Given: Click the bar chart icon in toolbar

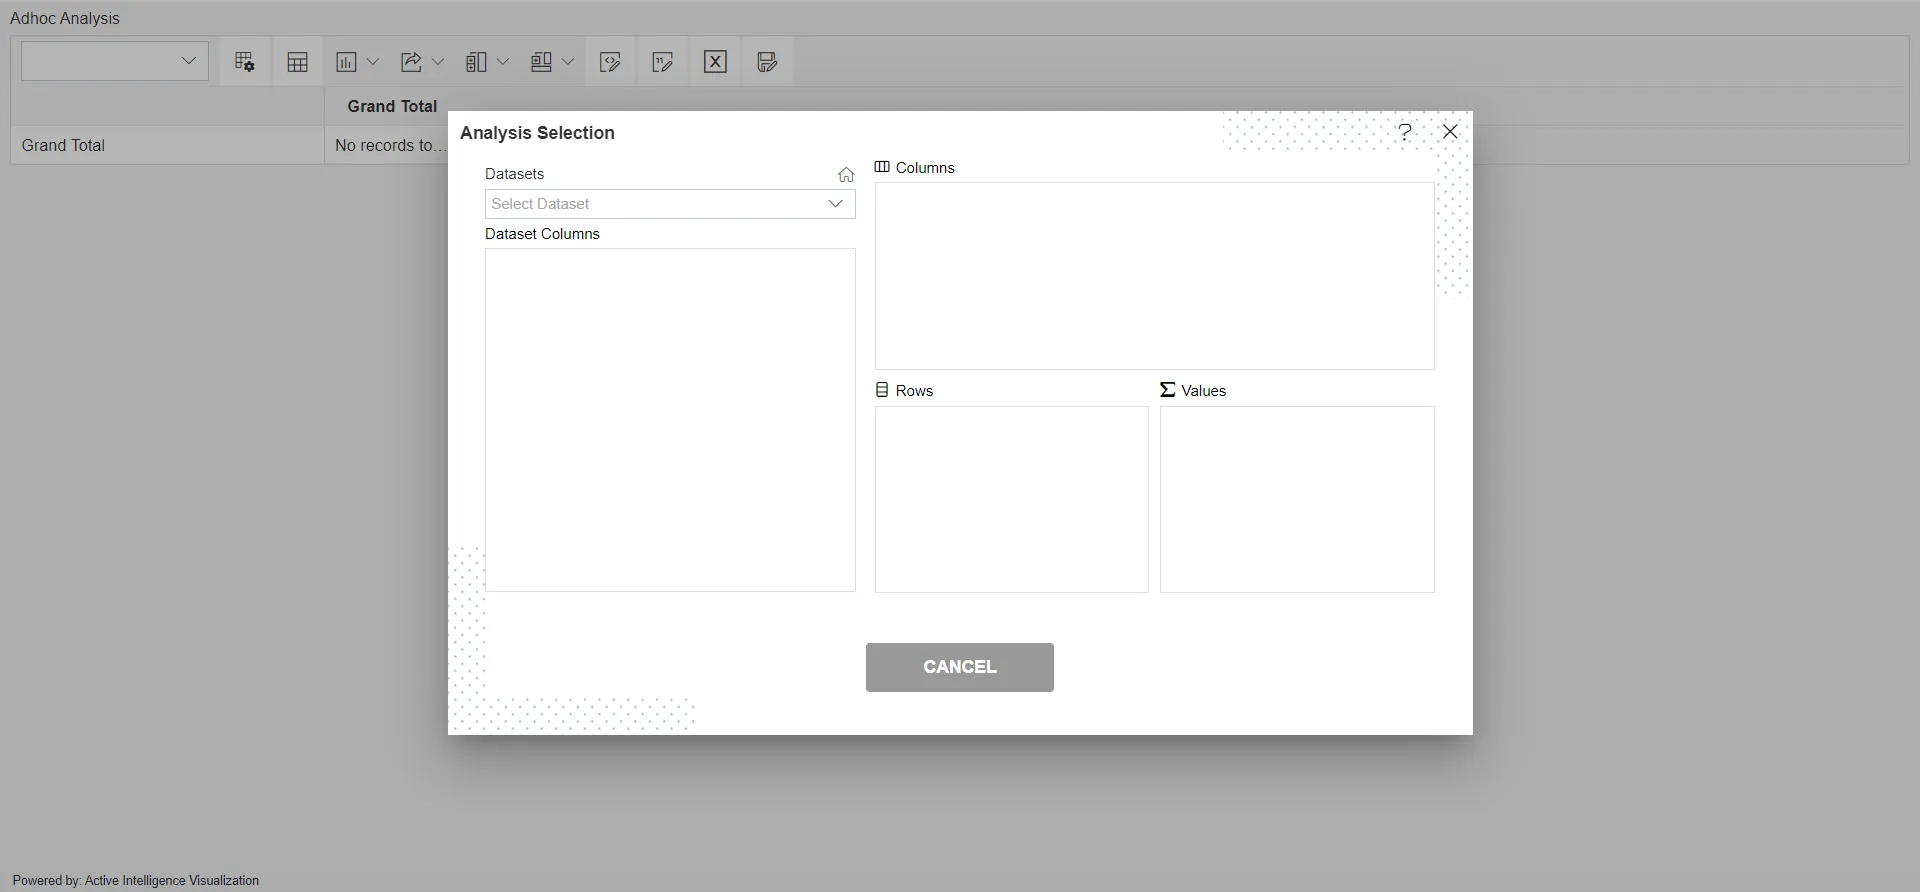Looking at the screenshot, I should click(346, 62).
